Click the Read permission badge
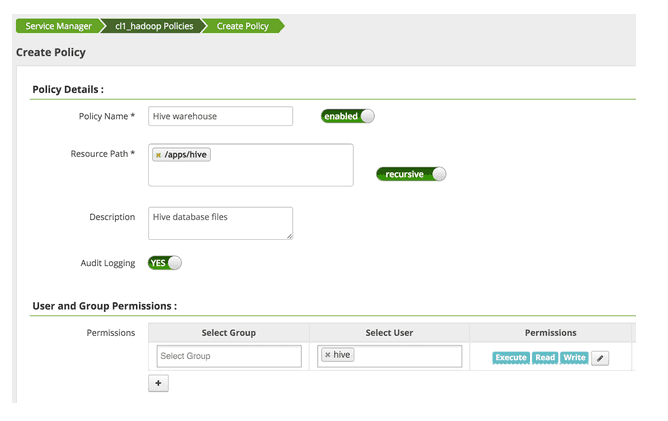Viewport: 668px width, 421px height. pos(544,358)
